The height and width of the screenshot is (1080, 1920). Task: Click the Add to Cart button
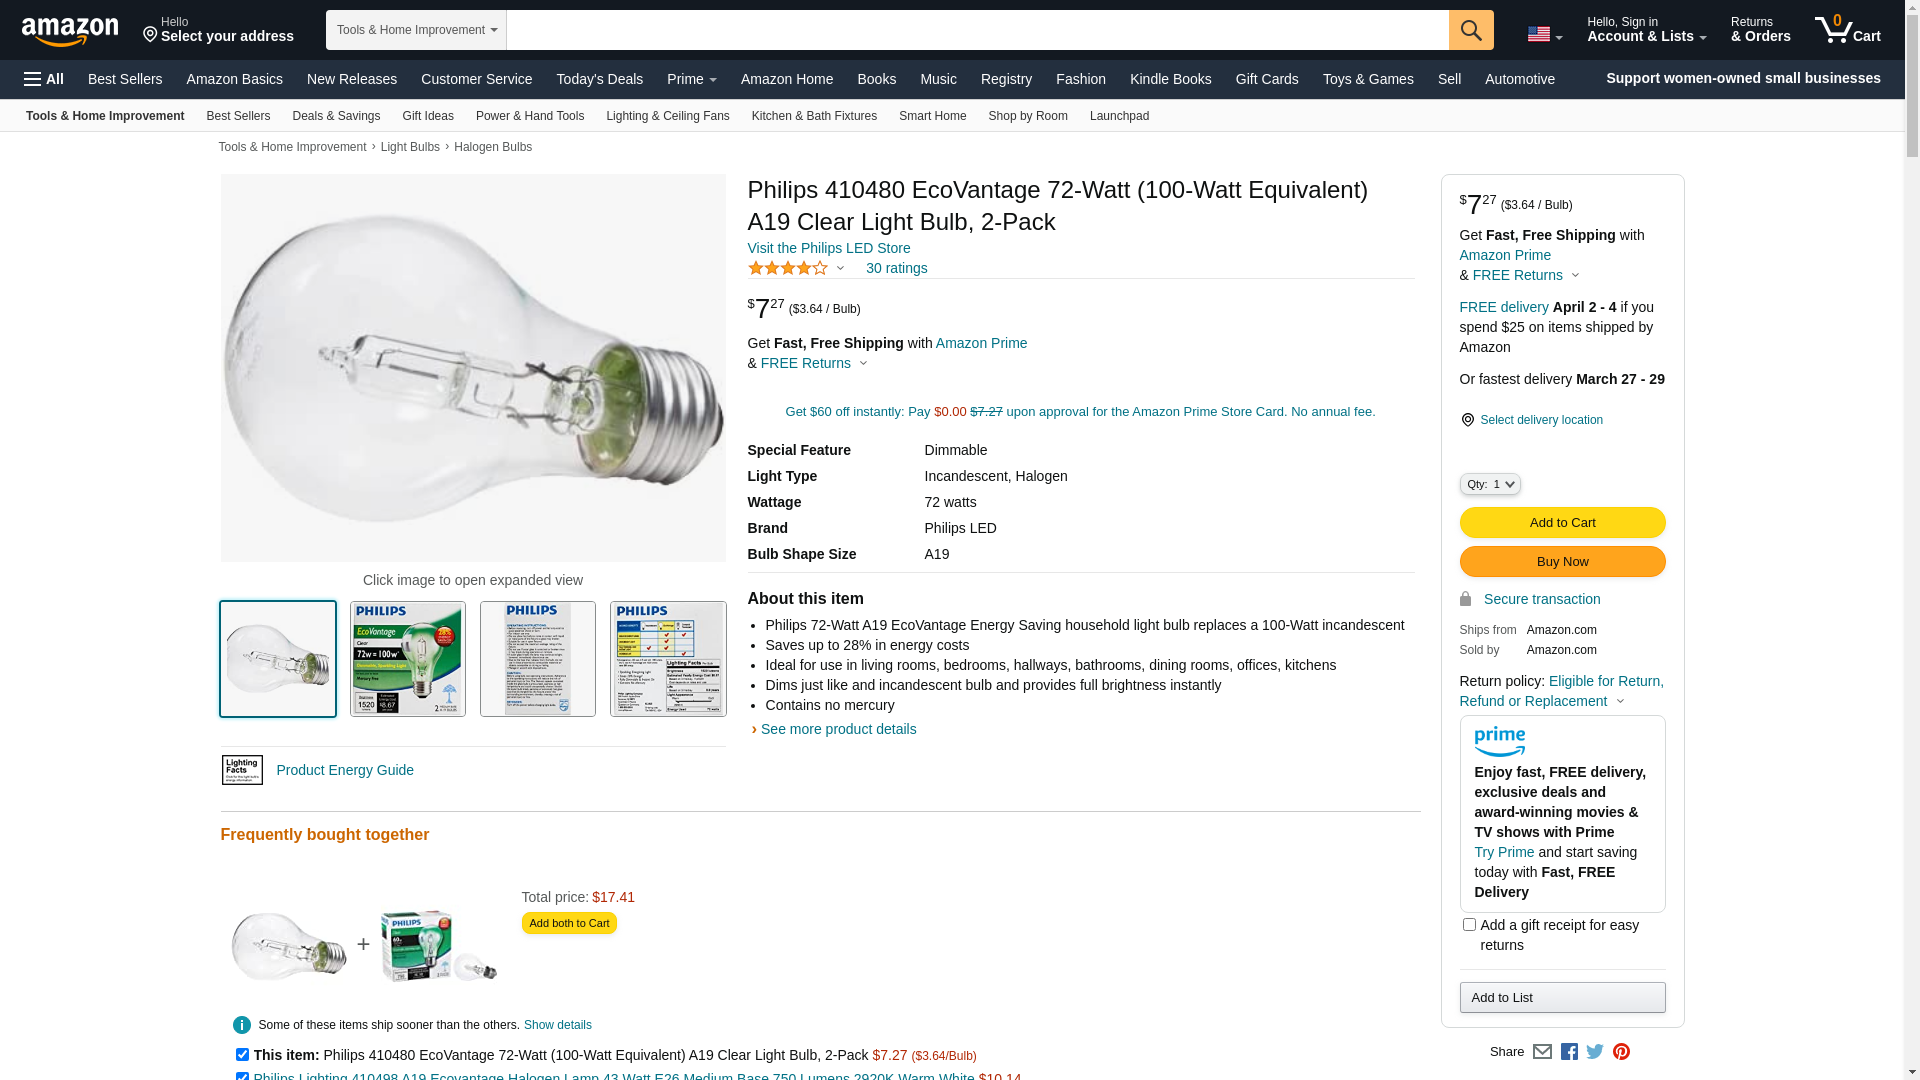pos(1562,523)
